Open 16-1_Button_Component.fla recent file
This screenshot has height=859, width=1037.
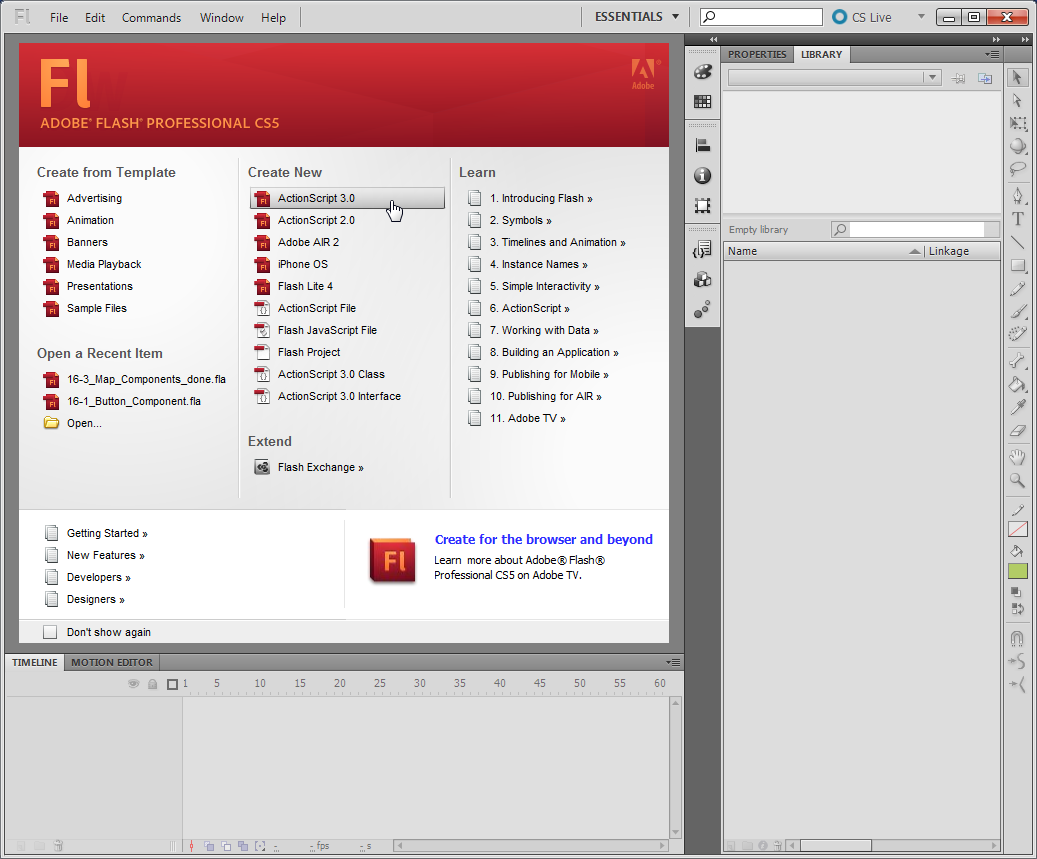134,401
